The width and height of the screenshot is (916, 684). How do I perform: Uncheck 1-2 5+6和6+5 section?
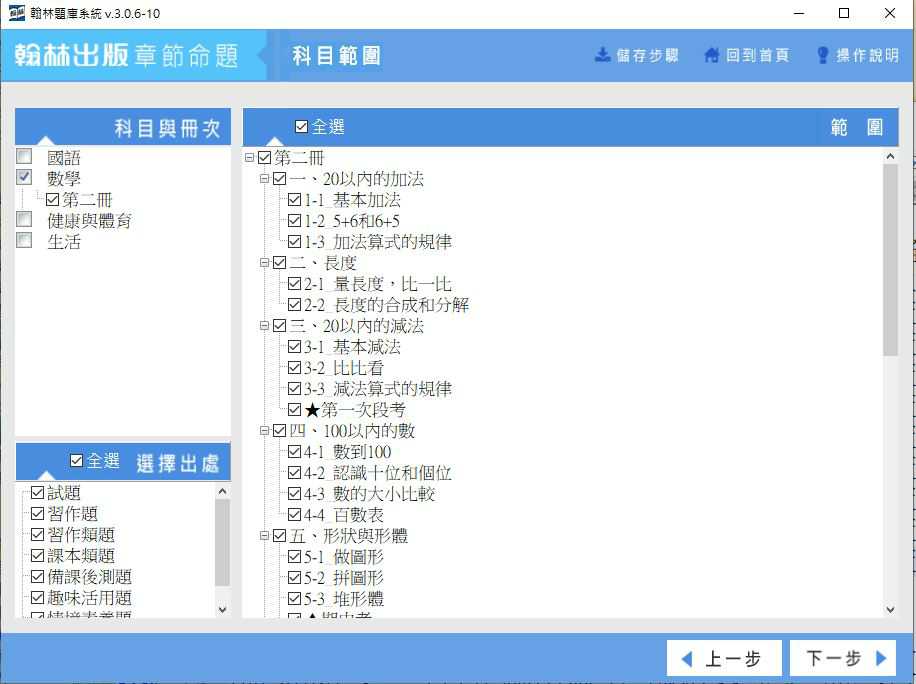pyautogui.click(x=294, y=221)
